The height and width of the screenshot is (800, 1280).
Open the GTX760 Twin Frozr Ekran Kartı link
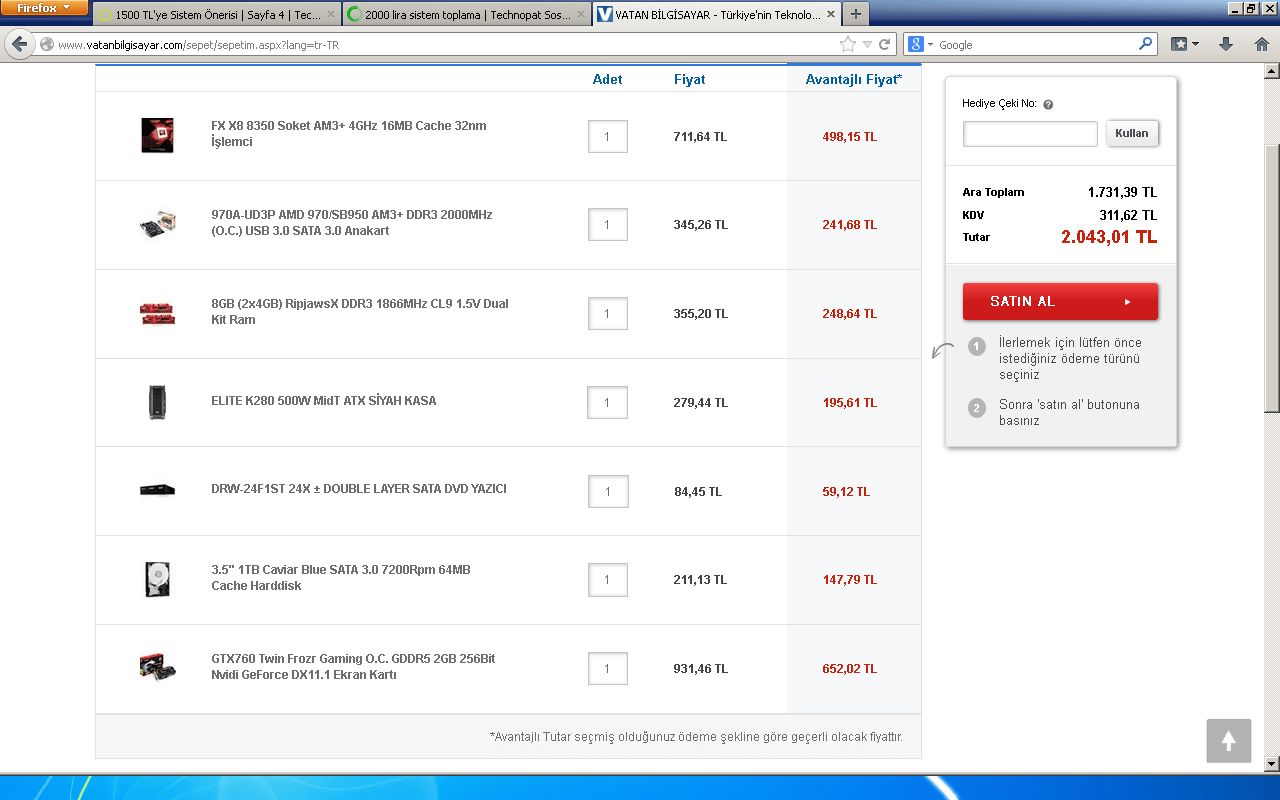click(x=353, y=667)
